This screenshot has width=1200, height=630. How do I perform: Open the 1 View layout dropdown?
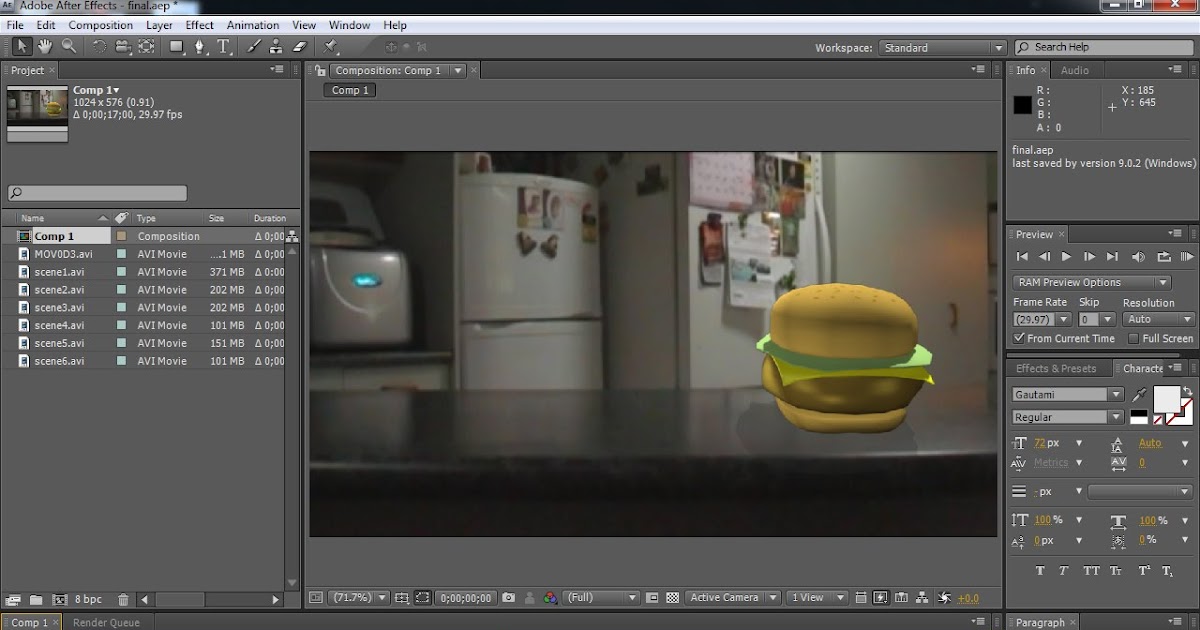tap(817, 598)
